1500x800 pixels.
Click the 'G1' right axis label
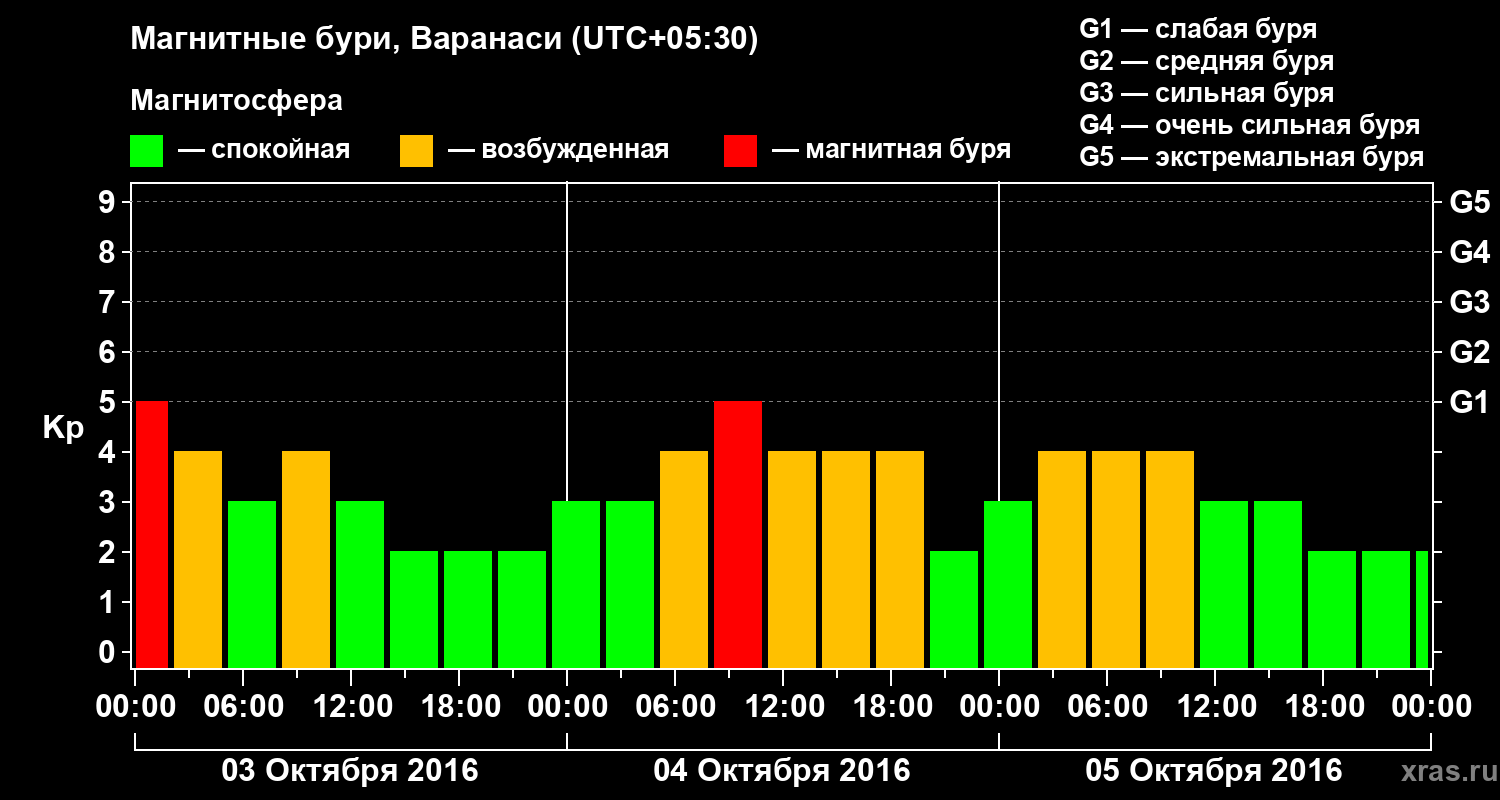[x=1469, y=402]
